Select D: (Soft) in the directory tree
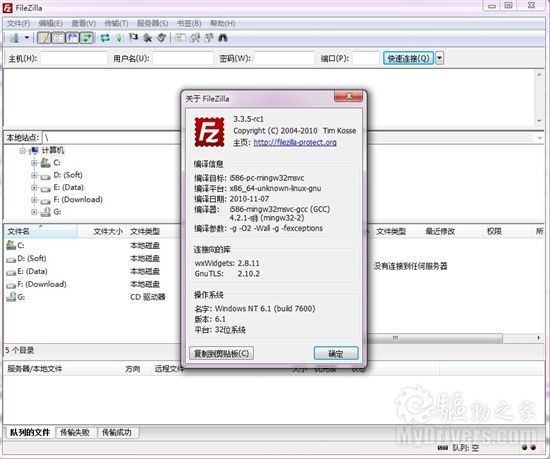Screen dimensions: 550x459 tap(68, 175)
